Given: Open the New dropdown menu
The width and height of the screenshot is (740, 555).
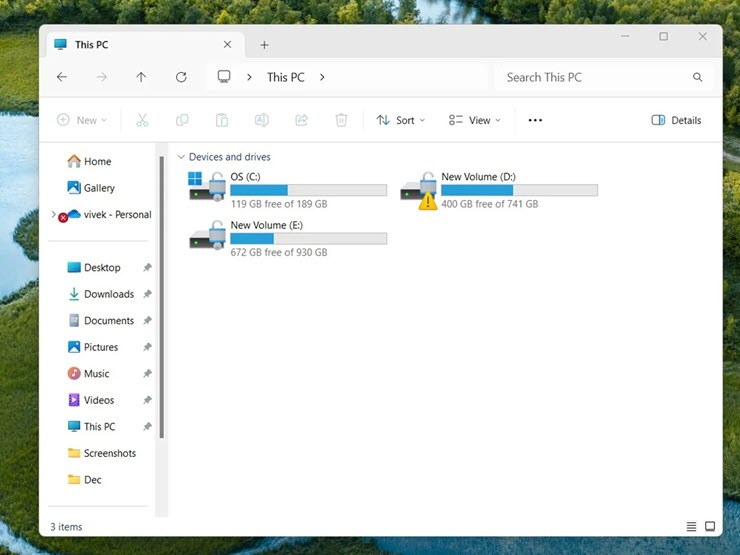Looking at the screenshot, I should click(82, 120).
